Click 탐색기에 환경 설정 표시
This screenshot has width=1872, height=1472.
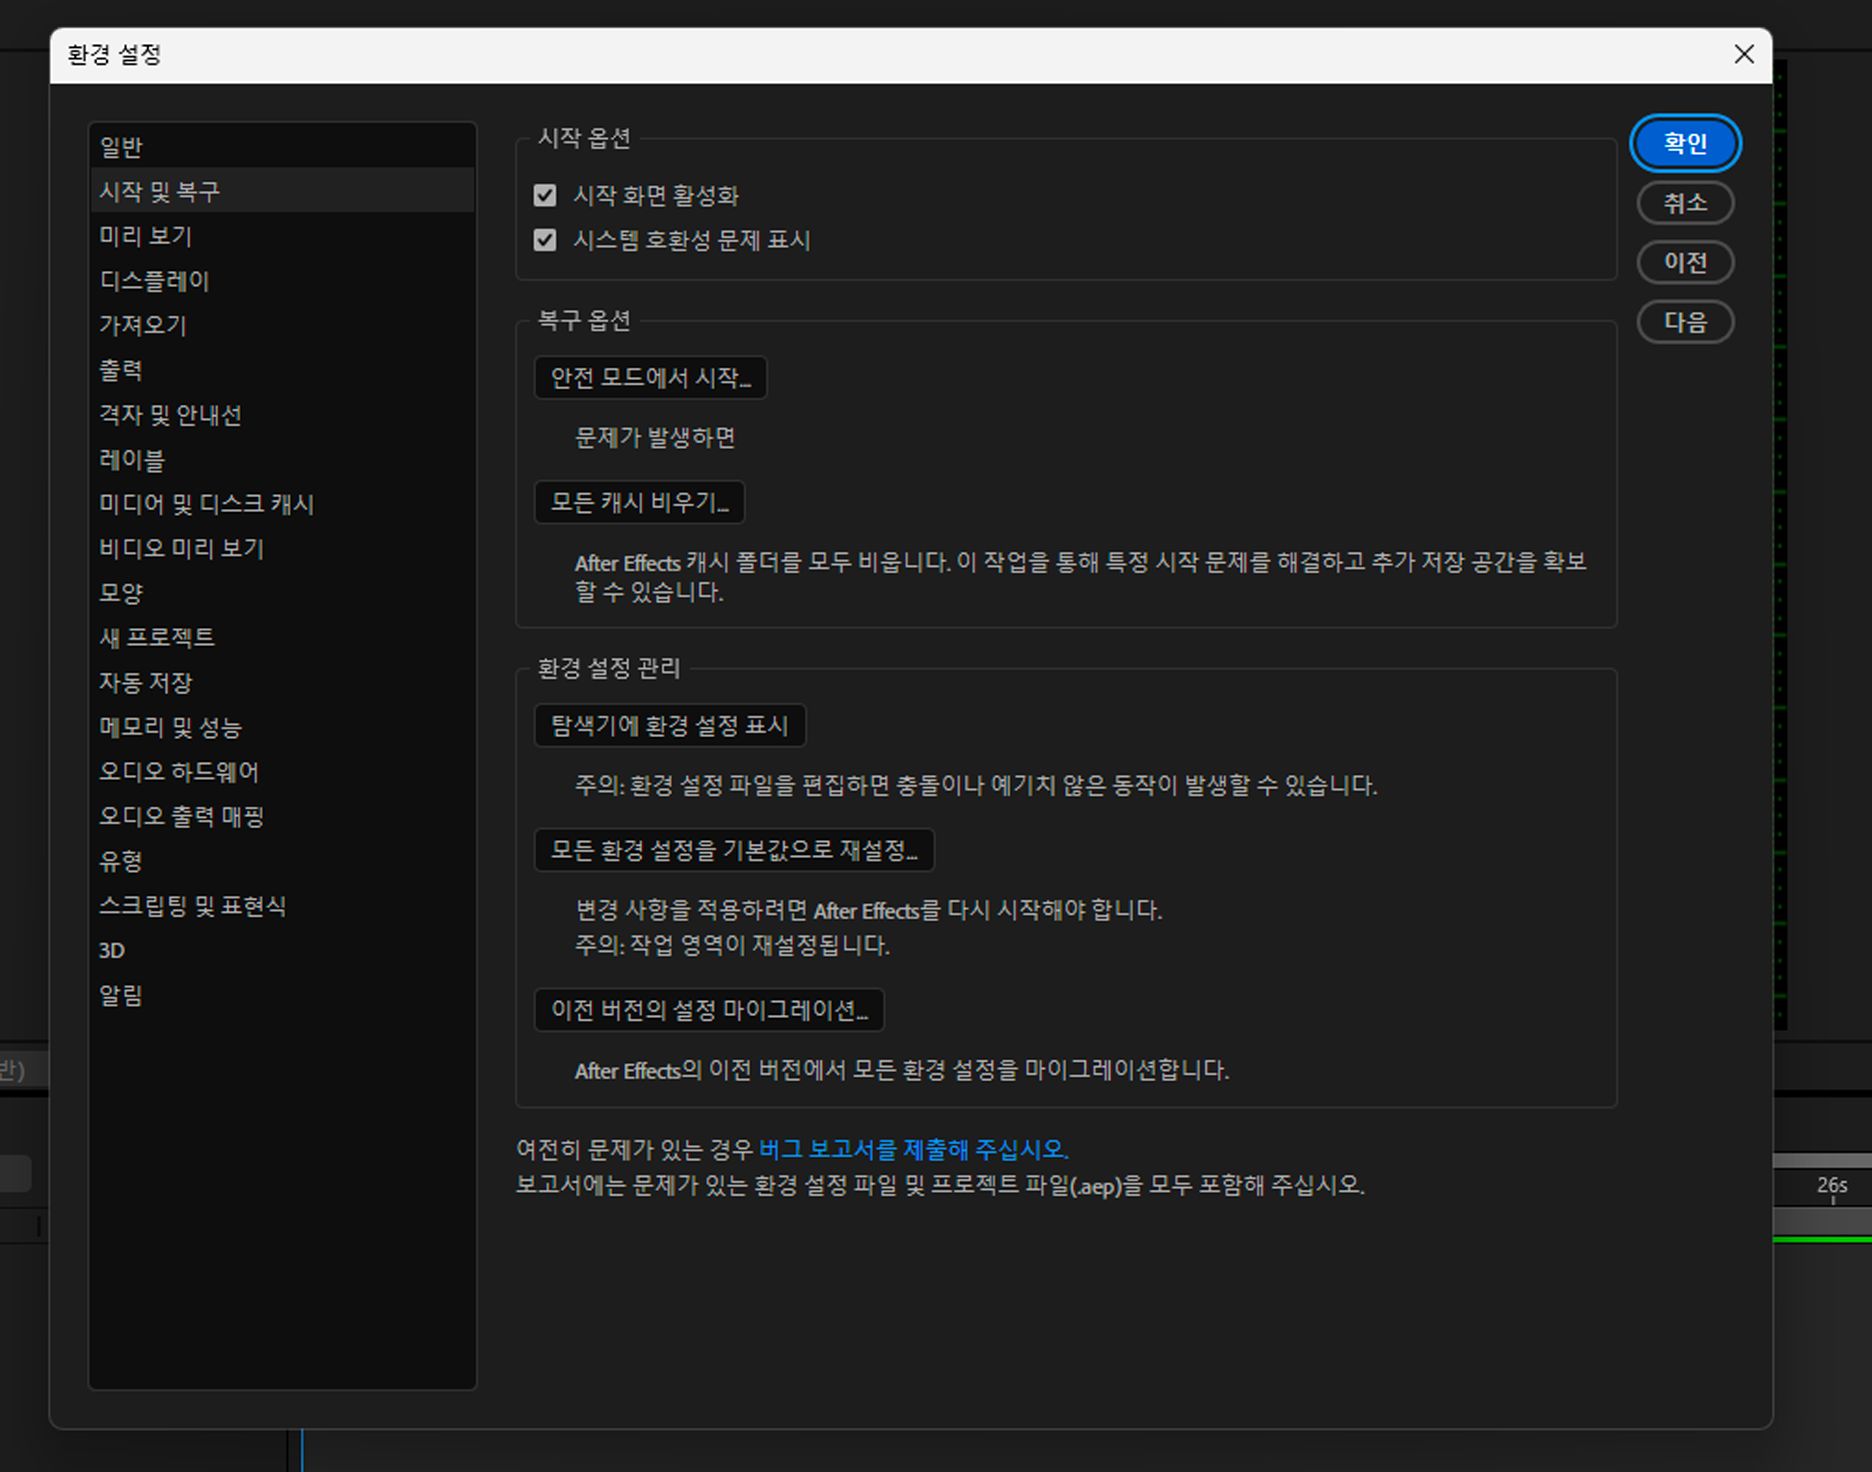point(668,726)
